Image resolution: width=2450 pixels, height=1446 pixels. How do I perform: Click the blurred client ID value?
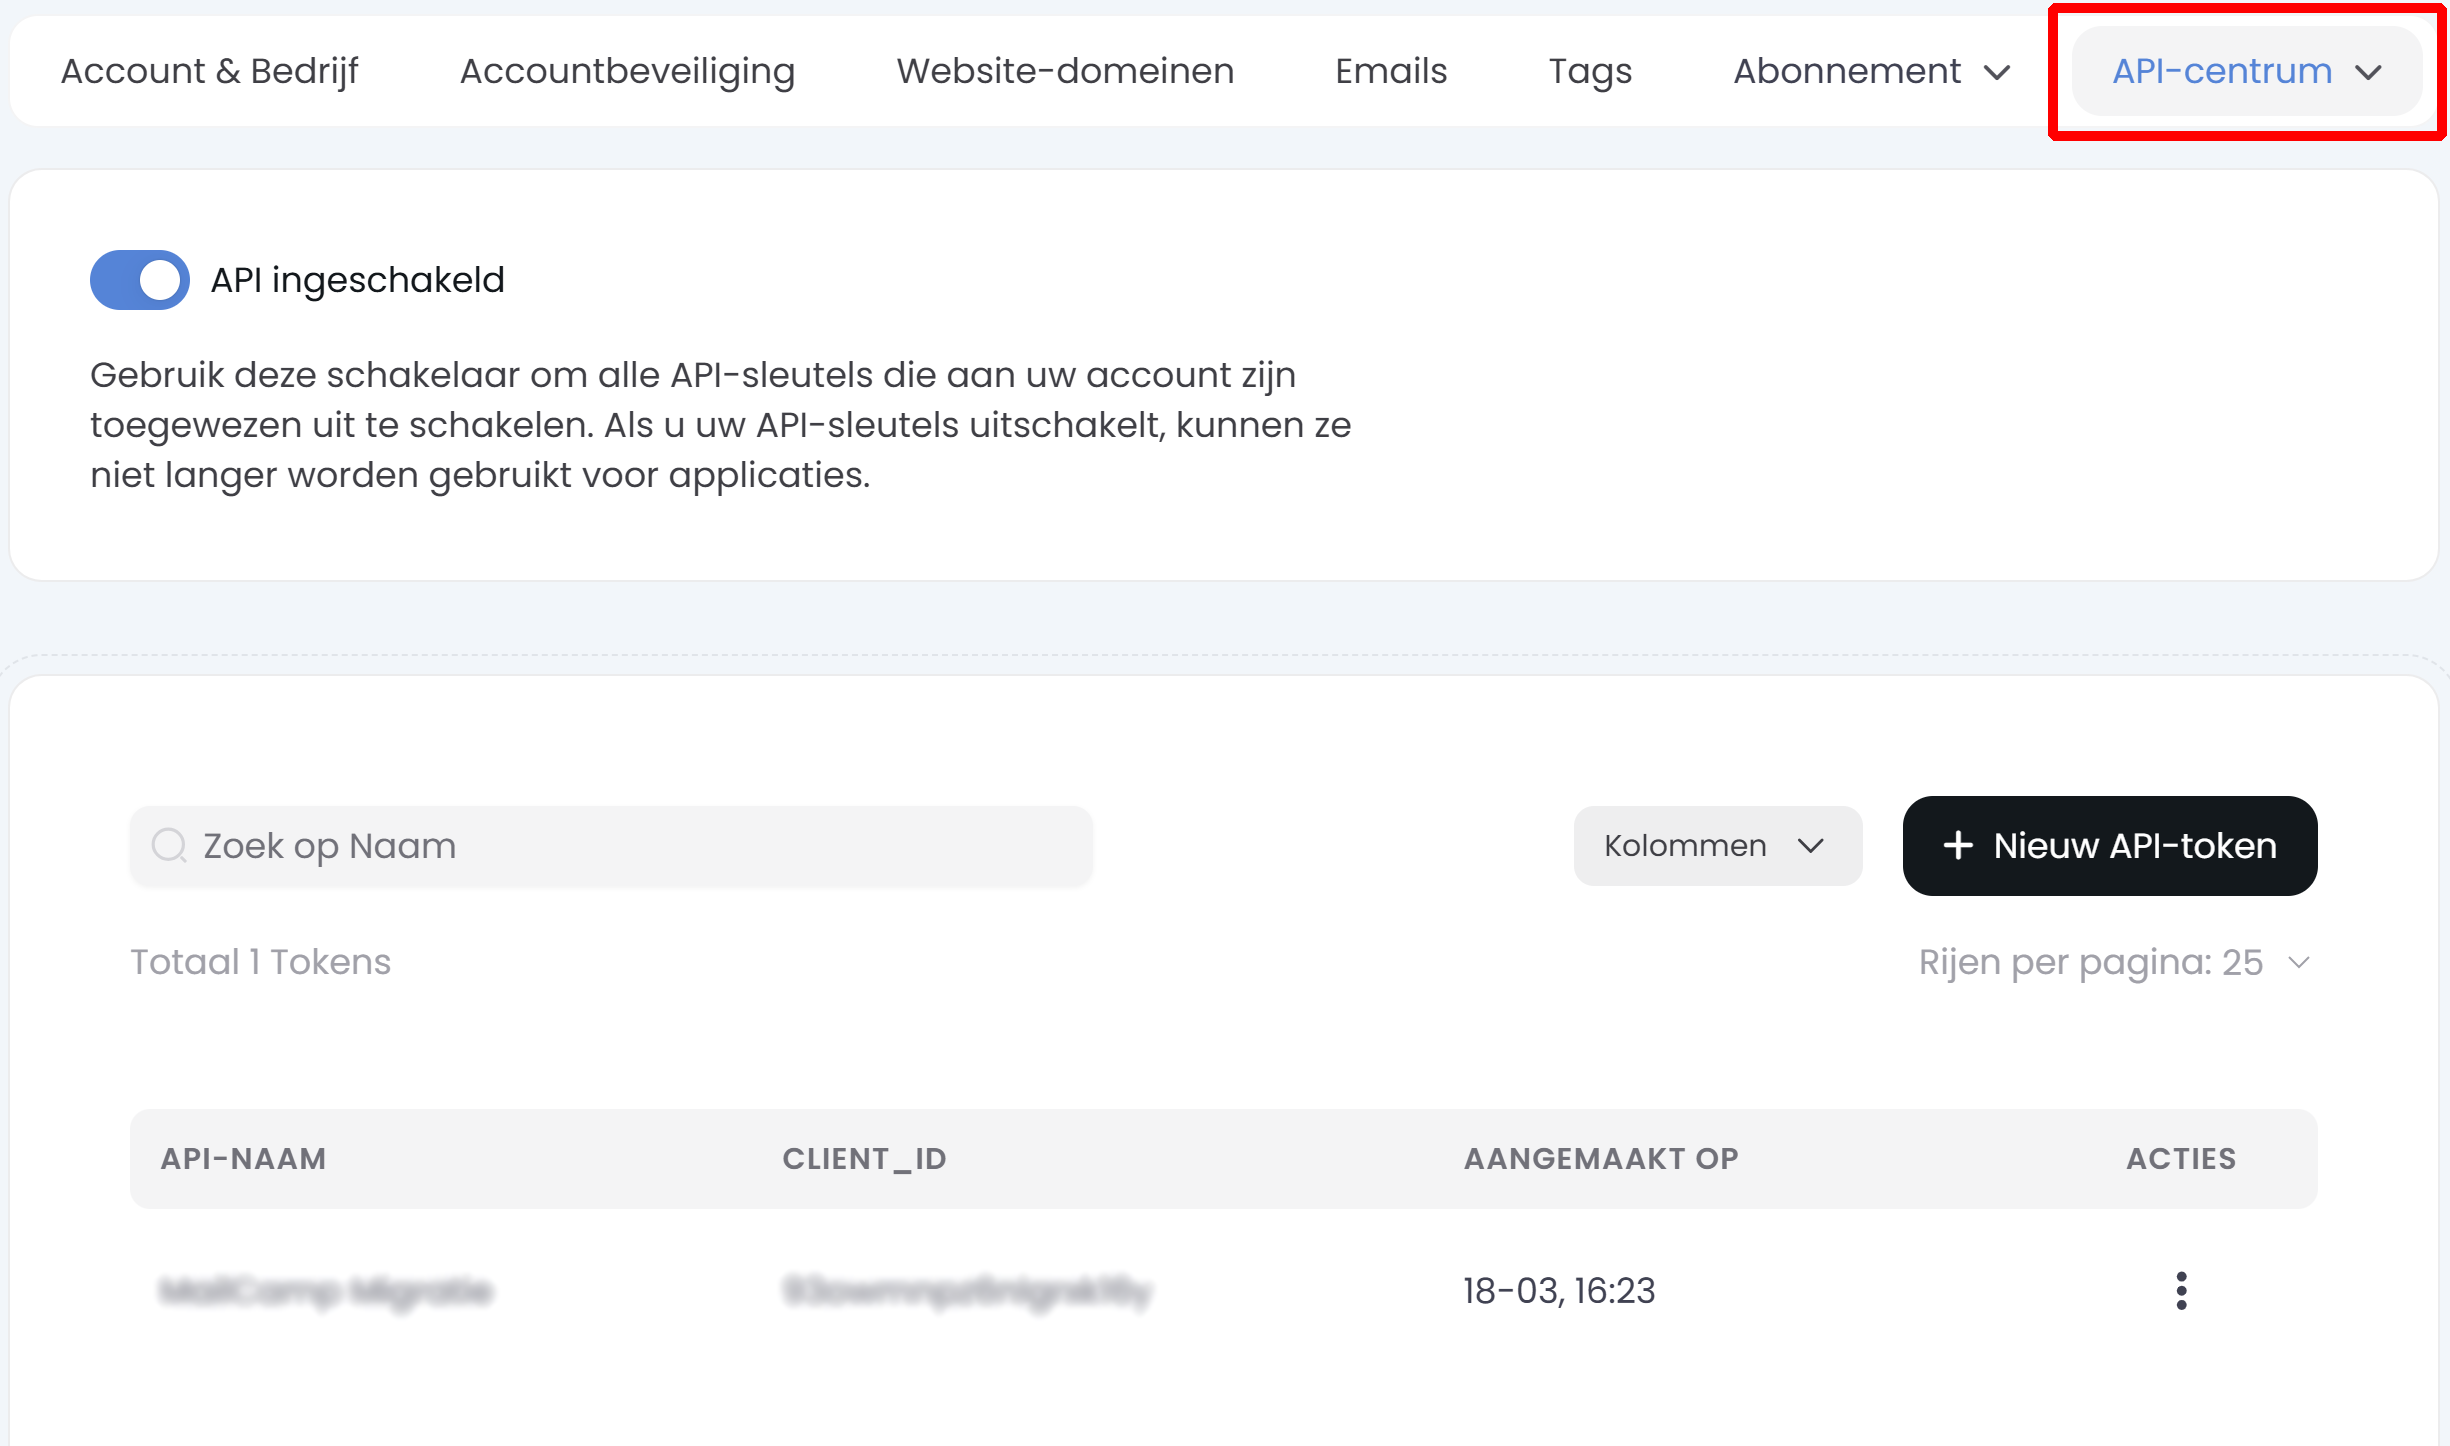point(967,1291)
